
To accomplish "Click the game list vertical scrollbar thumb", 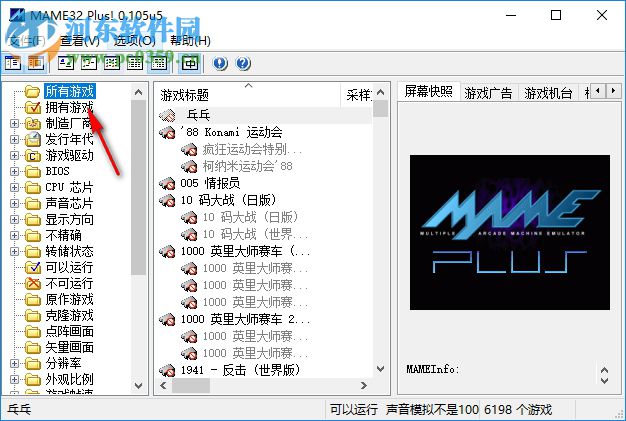I will pos(380,108).
